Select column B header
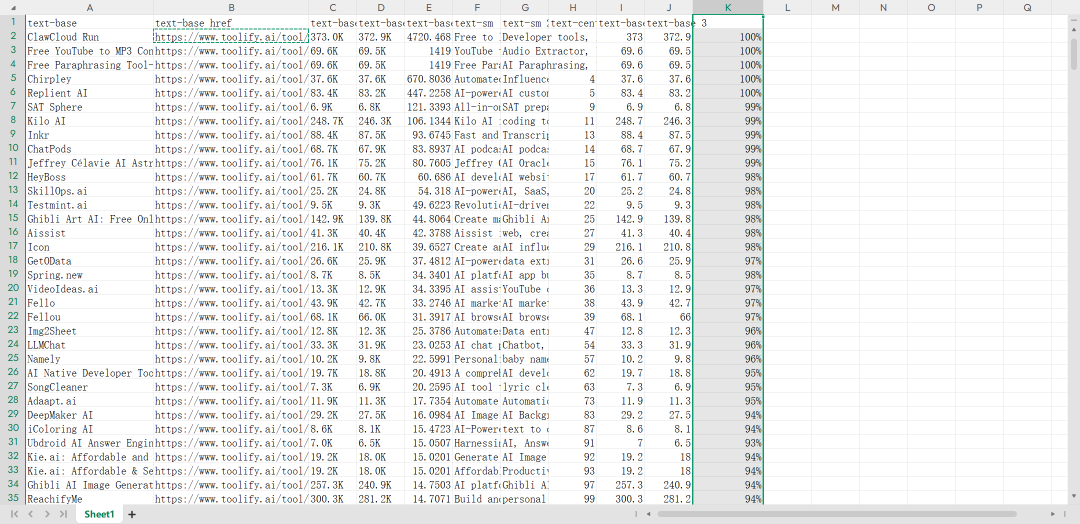The width and height of the screenshot is (1080, 524). [x=231, y=8]
